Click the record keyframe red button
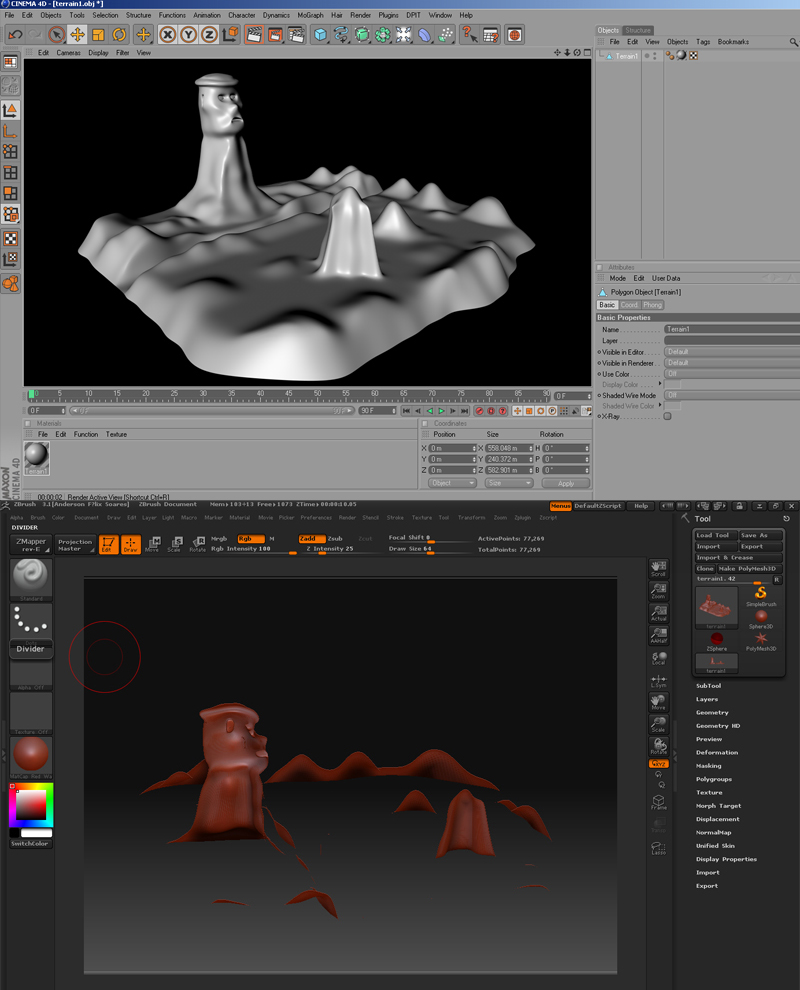800x990 pixels. point(479,411)
